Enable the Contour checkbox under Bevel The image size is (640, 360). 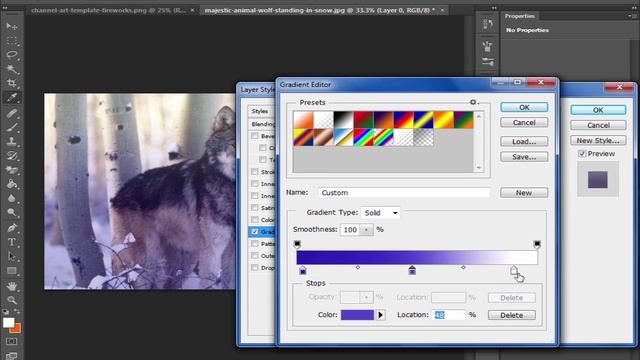[263, 148]
